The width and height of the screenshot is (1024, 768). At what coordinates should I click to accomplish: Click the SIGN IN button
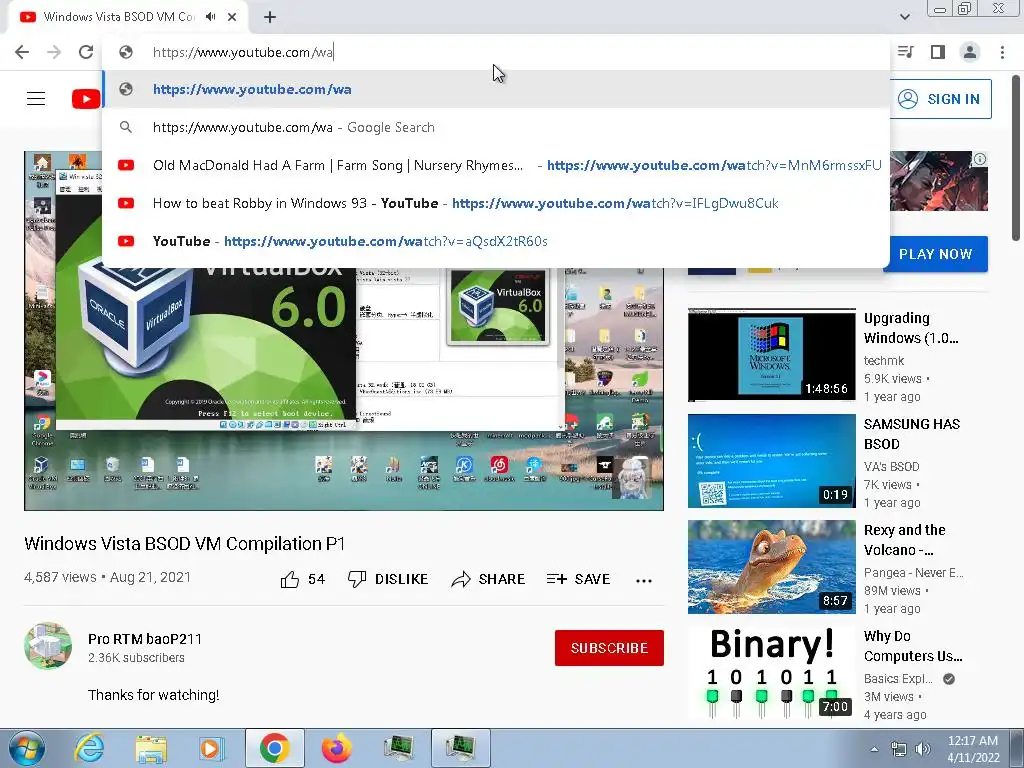(x=940, y=99)
